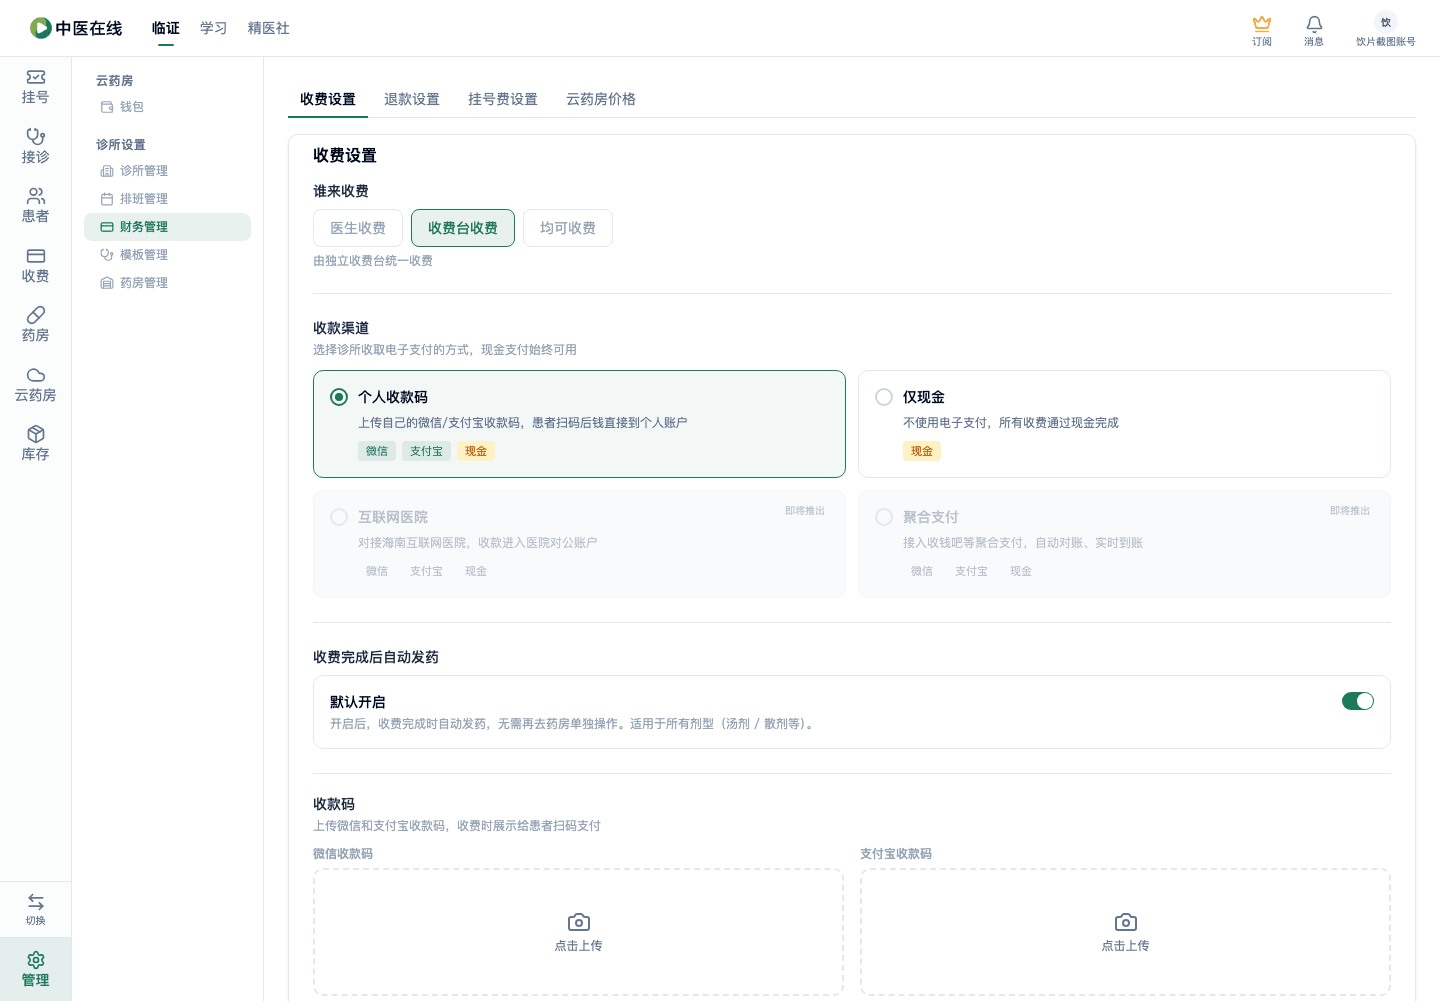This screenshot has height=1001, width=1440.
Task: Choose 医生收费 option
Action: (358, 228)
